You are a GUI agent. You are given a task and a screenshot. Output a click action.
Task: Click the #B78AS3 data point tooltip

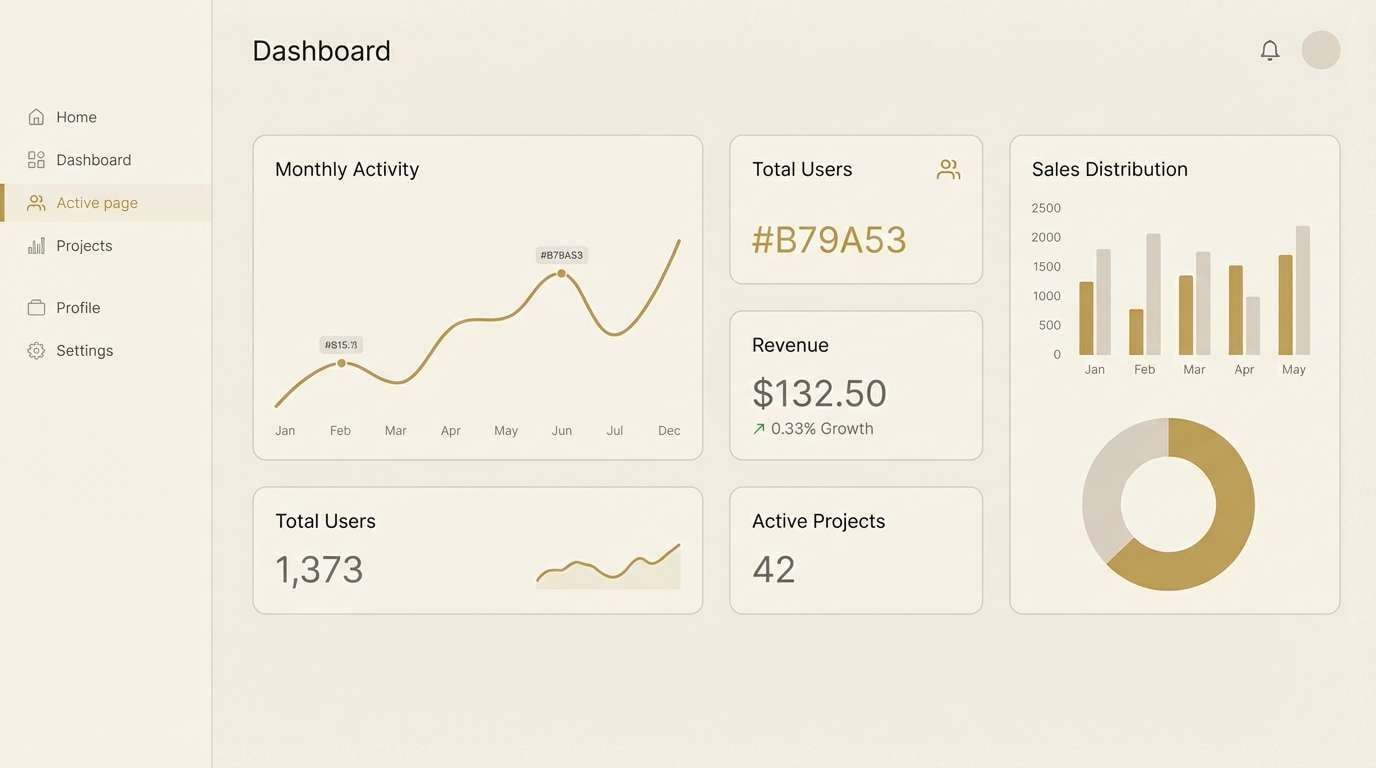click(x=562, y=255)
